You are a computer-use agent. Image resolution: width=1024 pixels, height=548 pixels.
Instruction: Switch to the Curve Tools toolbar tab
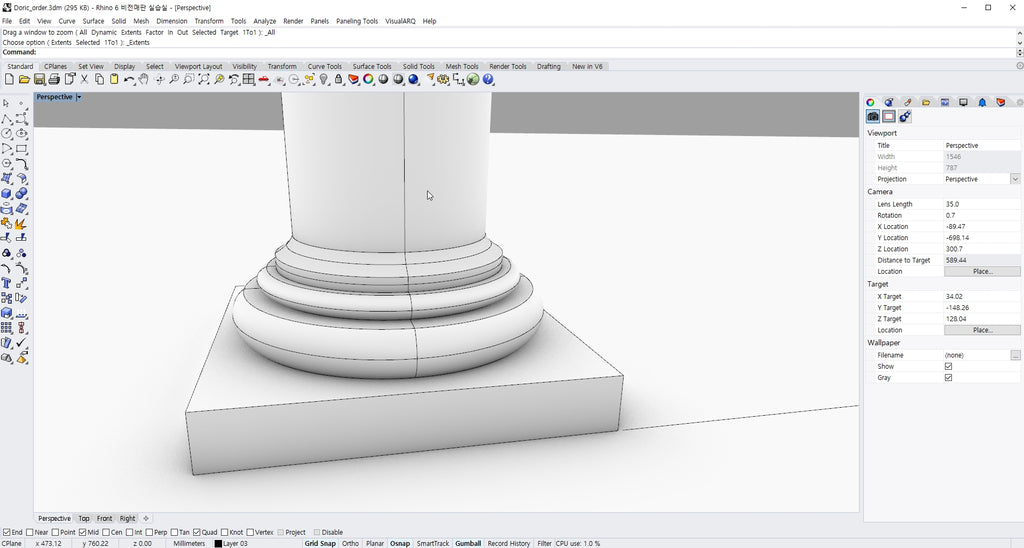click(x=324, y=67)
